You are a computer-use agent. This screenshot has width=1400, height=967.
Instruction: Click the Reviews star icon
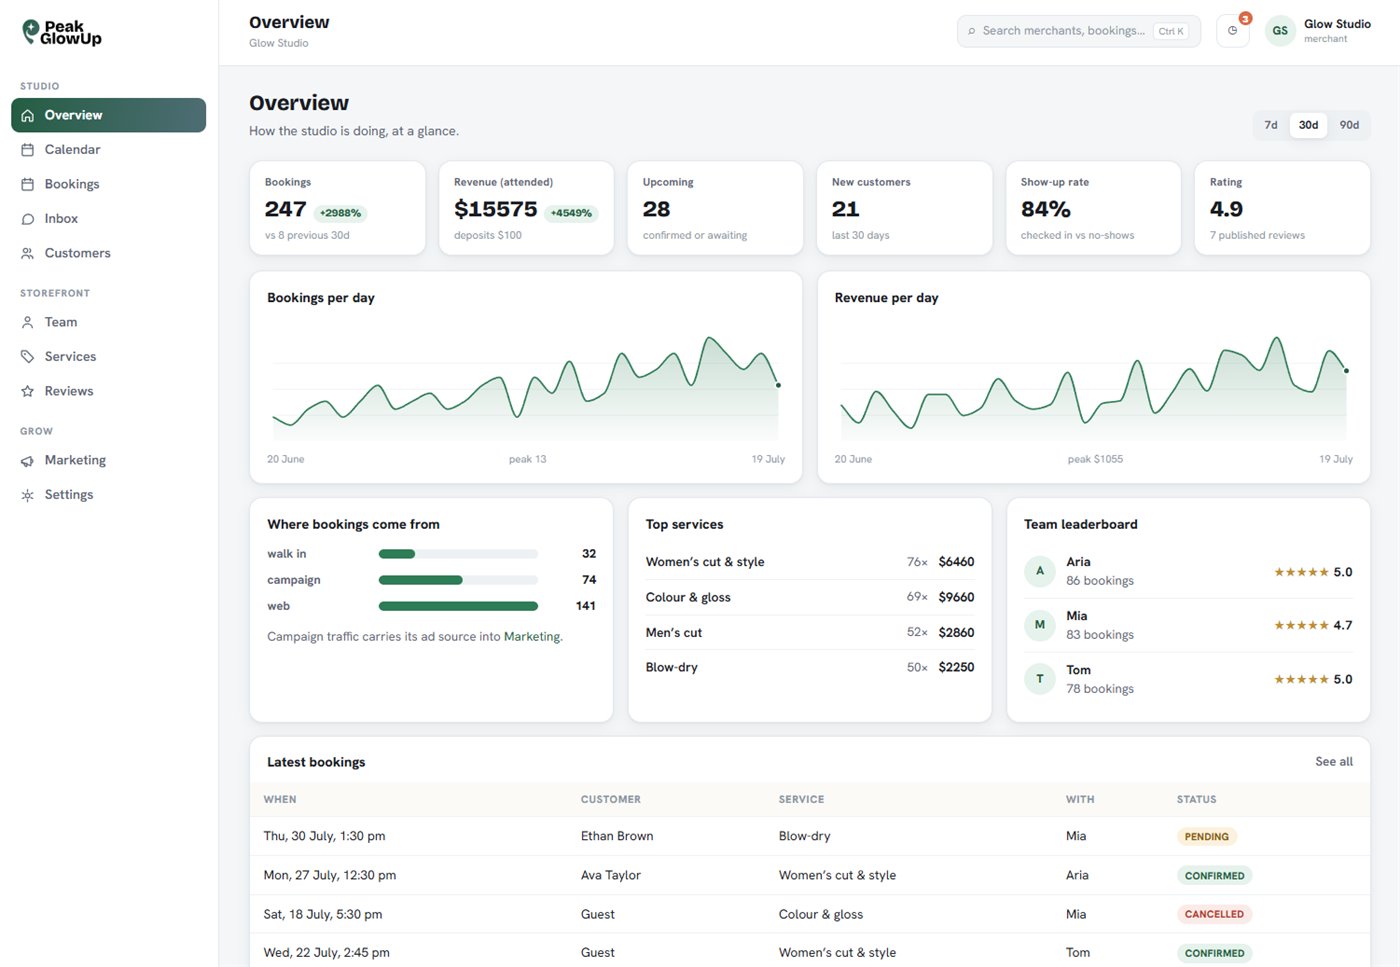tap(28, 391)
